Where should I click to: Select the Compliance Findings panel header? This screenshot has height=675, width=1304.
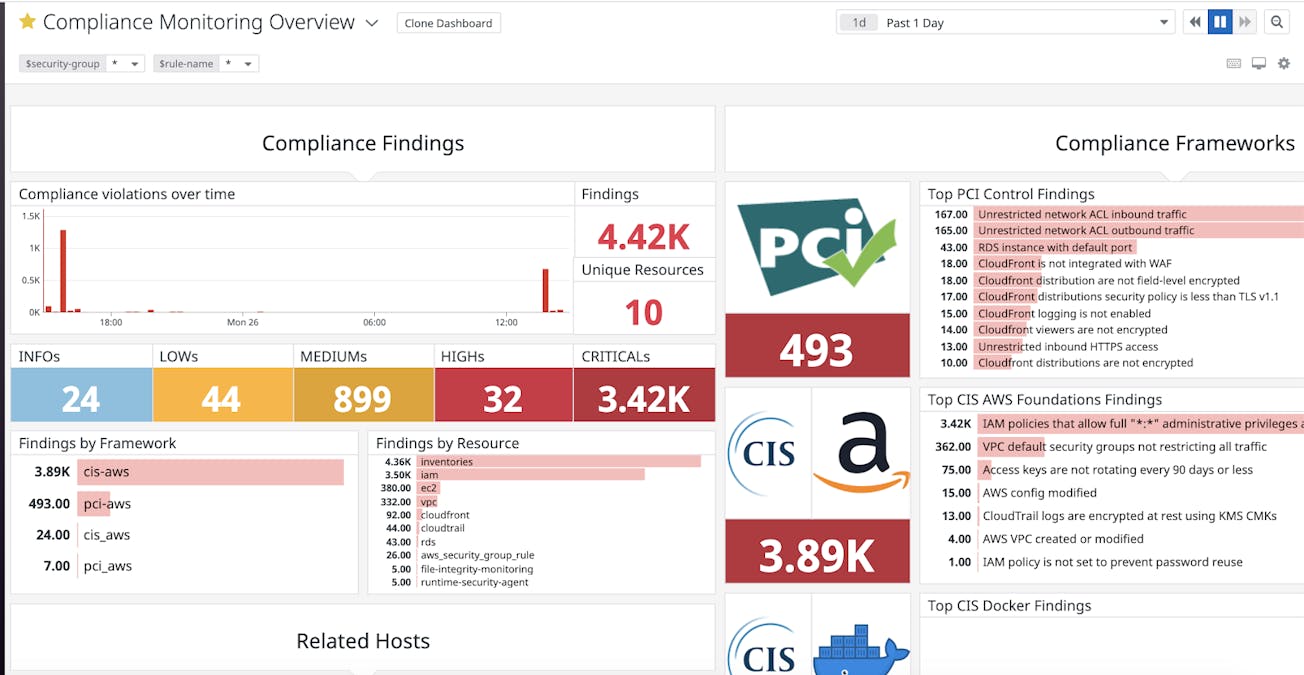(x=362, y=143)
